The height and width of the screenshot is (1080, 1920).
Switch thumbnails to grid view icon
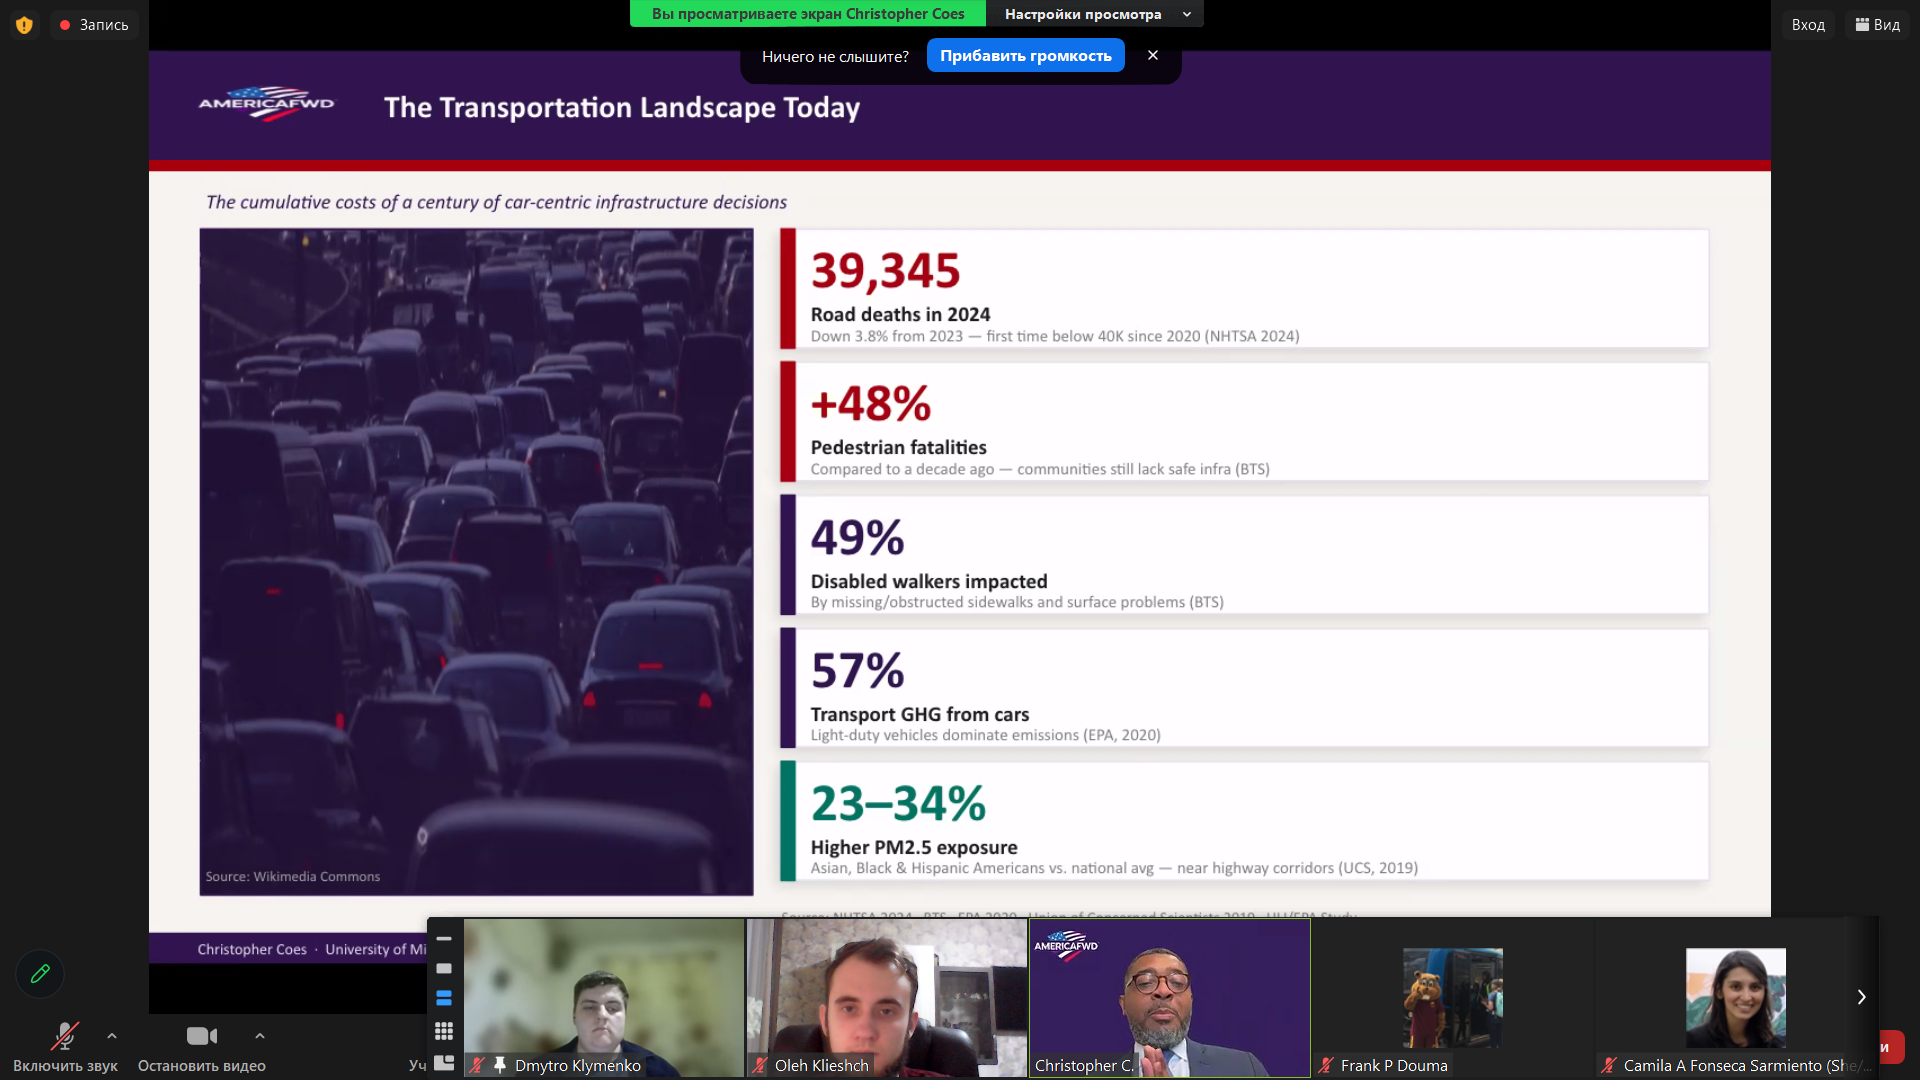444,1030
